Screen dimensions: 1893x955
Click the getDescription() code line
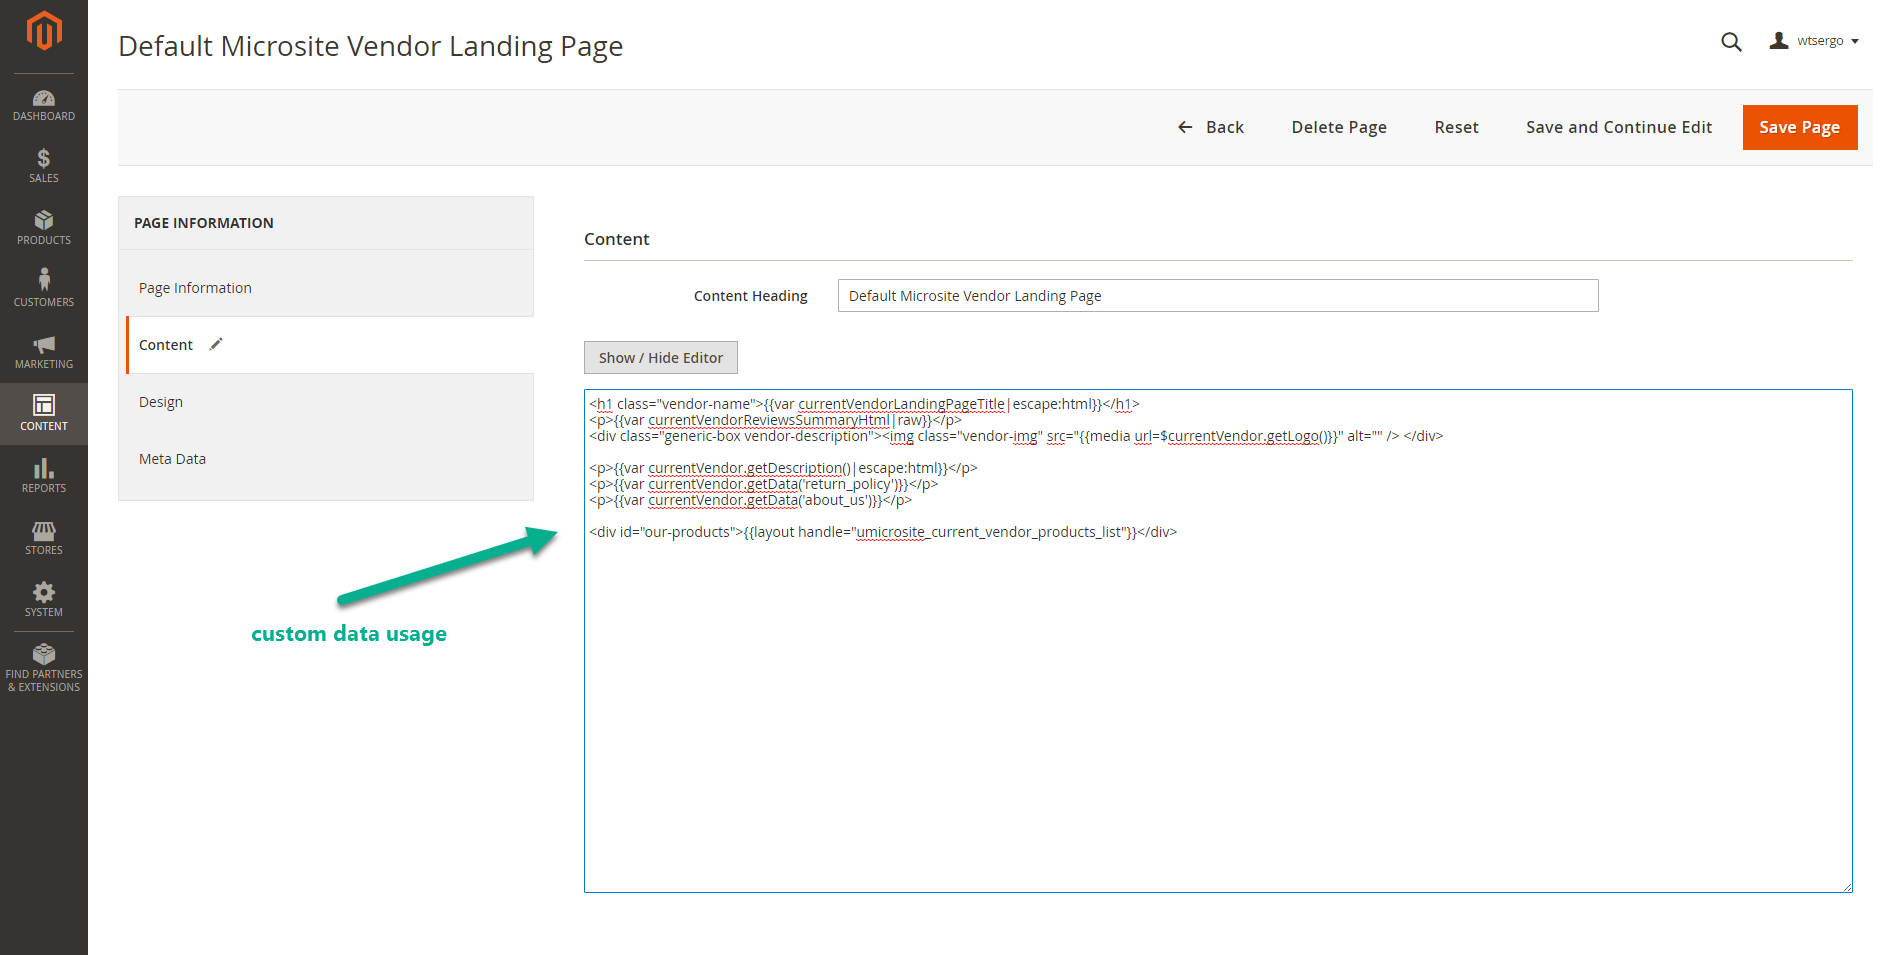(783, 468)
